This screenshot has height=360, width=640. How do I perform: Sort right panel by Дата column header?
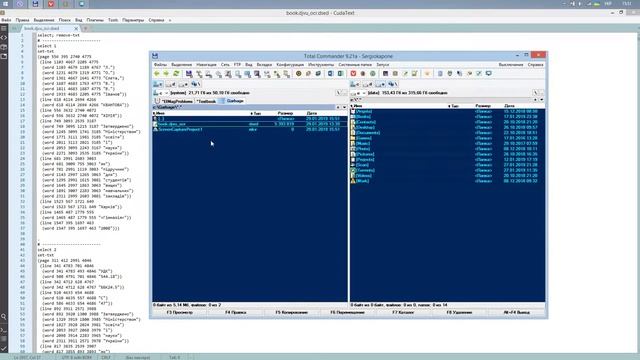509,106
